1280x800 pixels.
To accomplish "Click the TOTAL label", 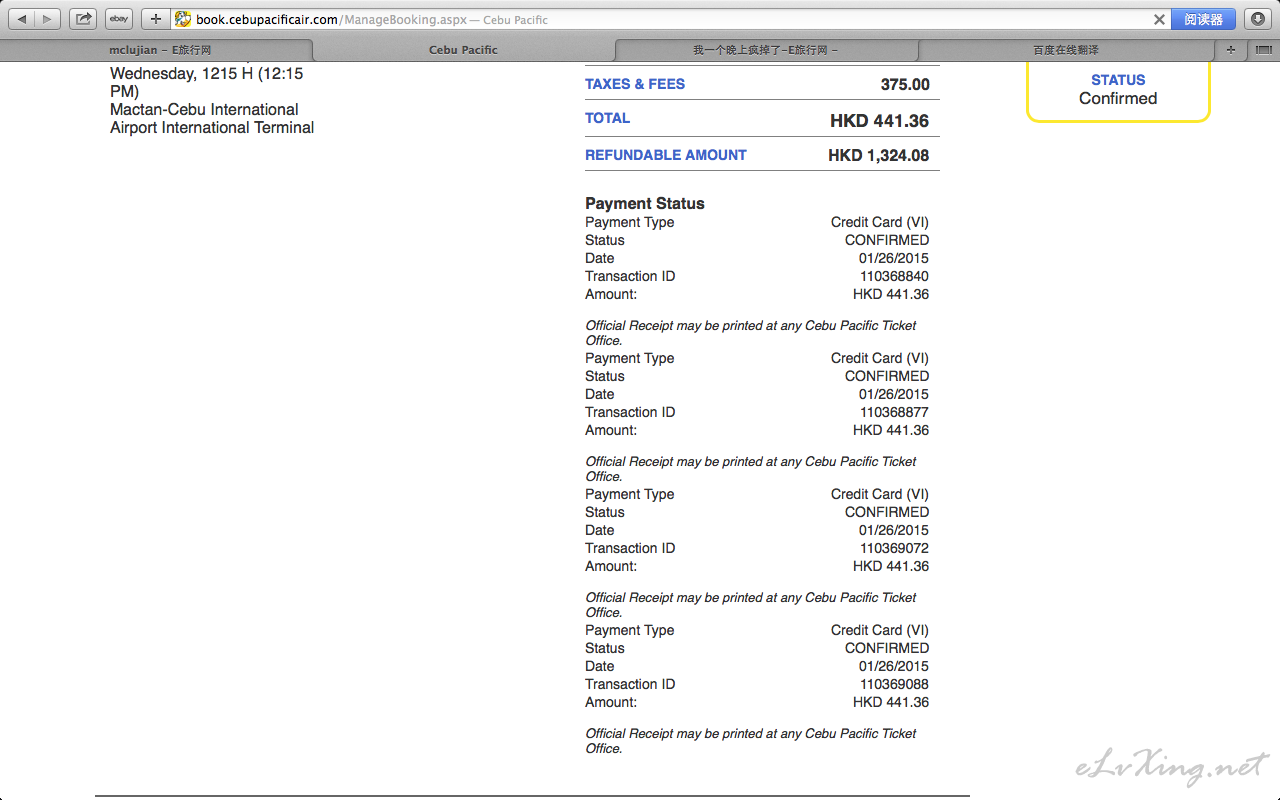I will (607, 118).
